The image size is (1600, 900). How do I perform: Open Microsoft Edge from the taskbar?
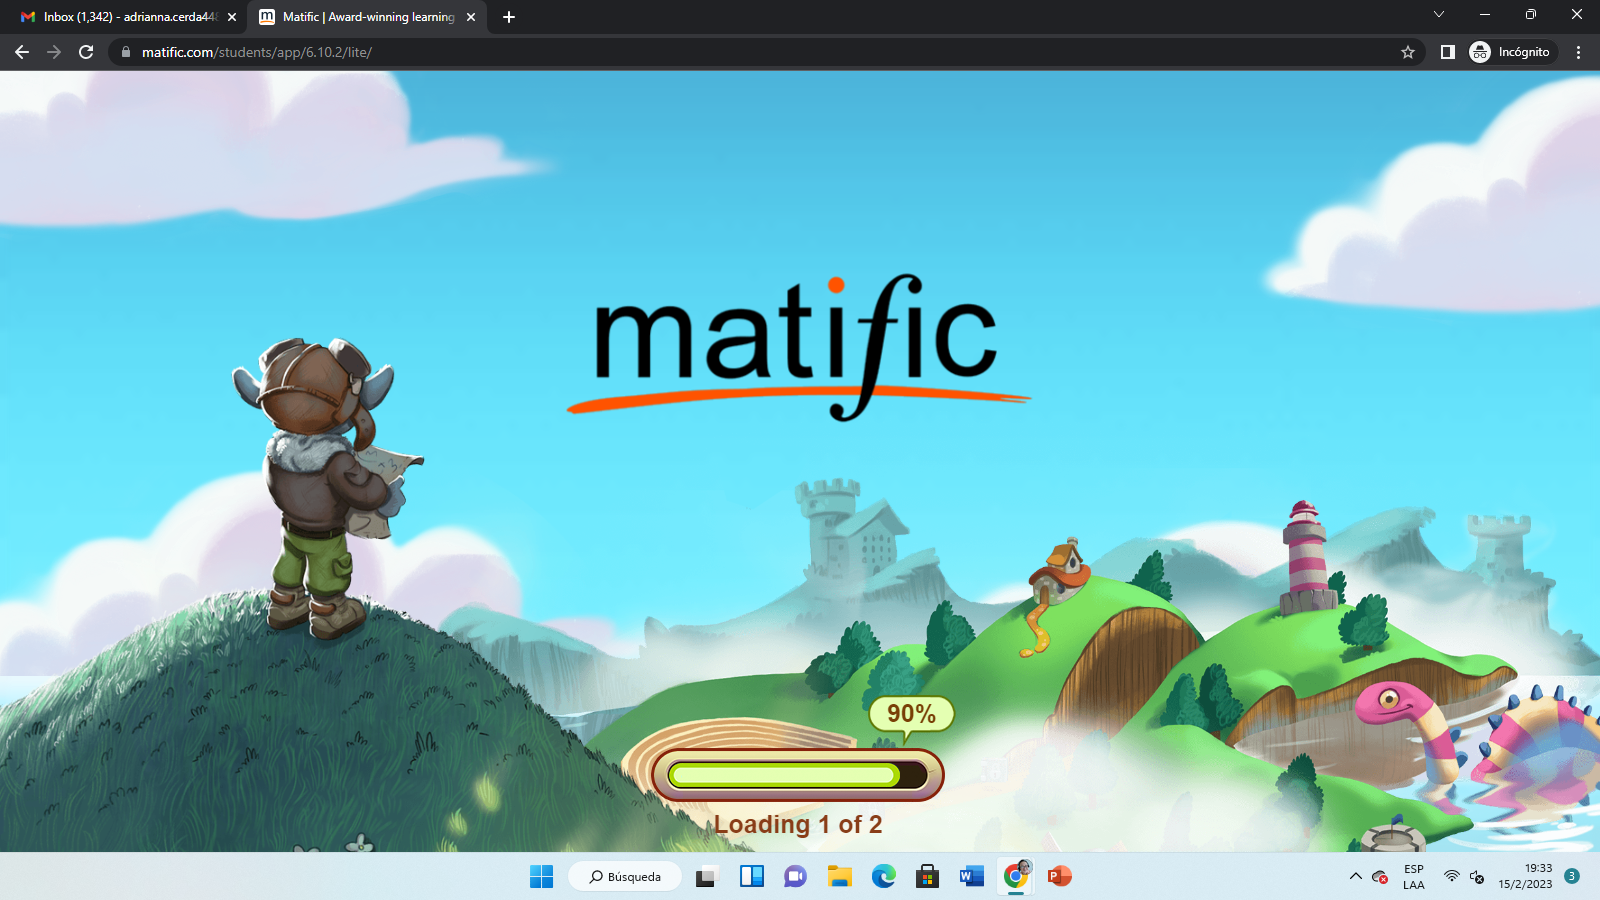(x=883, y=877)
